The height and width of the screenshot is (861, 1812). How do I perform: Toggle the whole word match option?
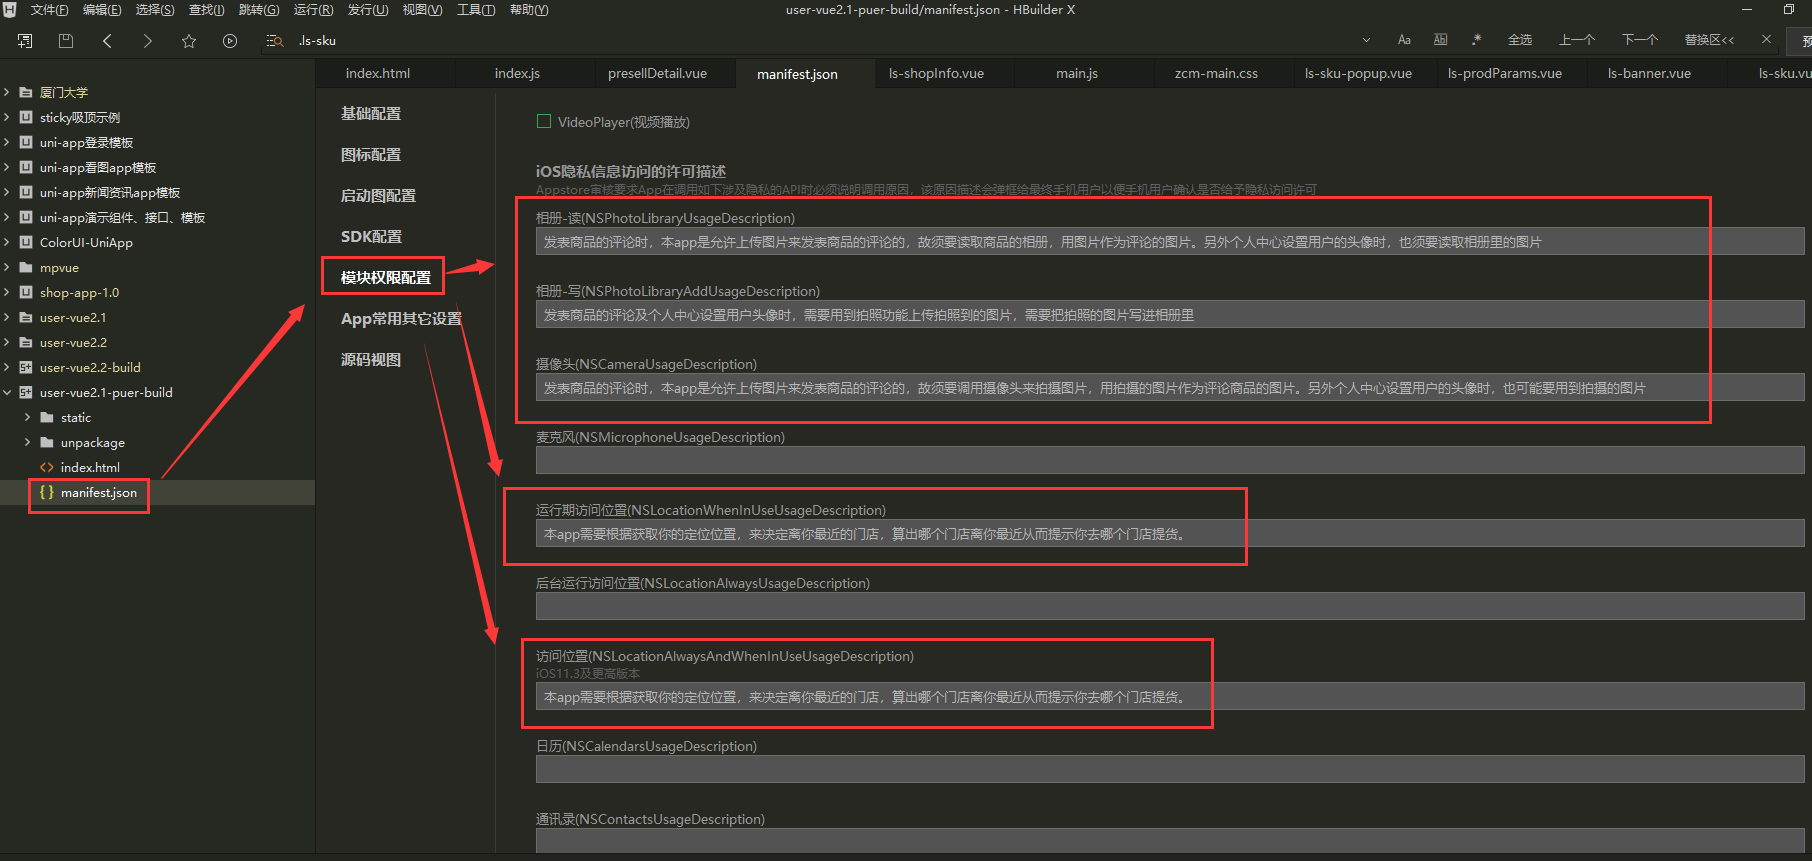(1440, 40)
